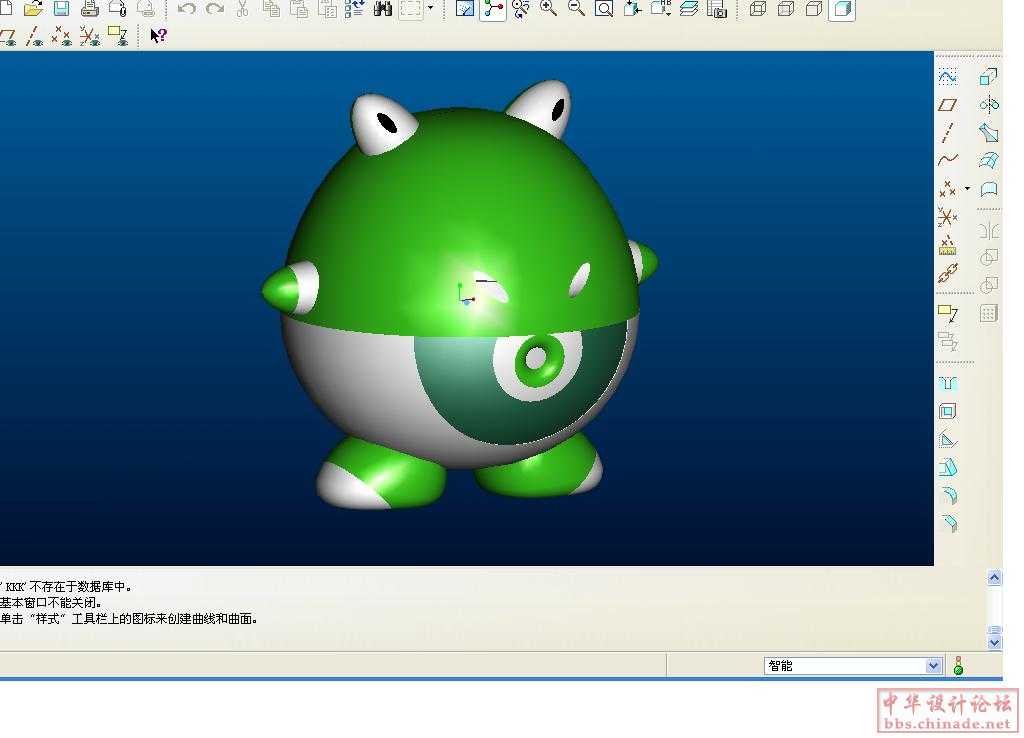The image size is (1024, 738).
Task: Click message area scroll up arrow
Action: pyautogui.click(x=994, y=577)
